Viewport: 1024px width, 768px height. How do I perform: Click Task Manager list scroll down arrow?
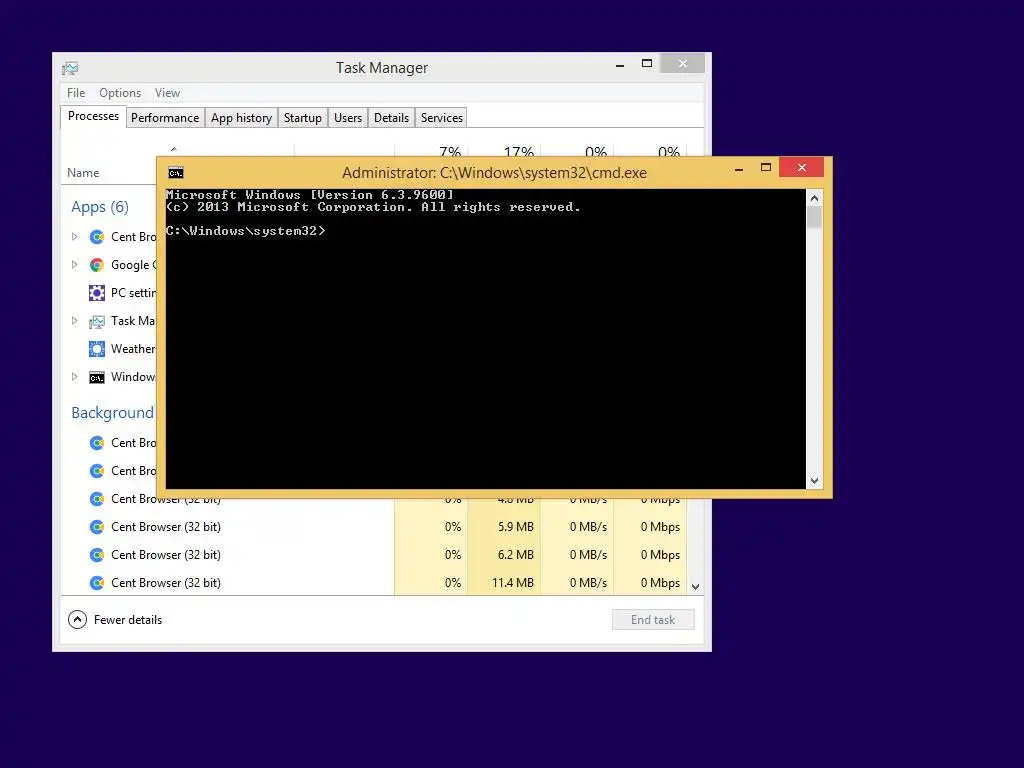tap(696, 586)
